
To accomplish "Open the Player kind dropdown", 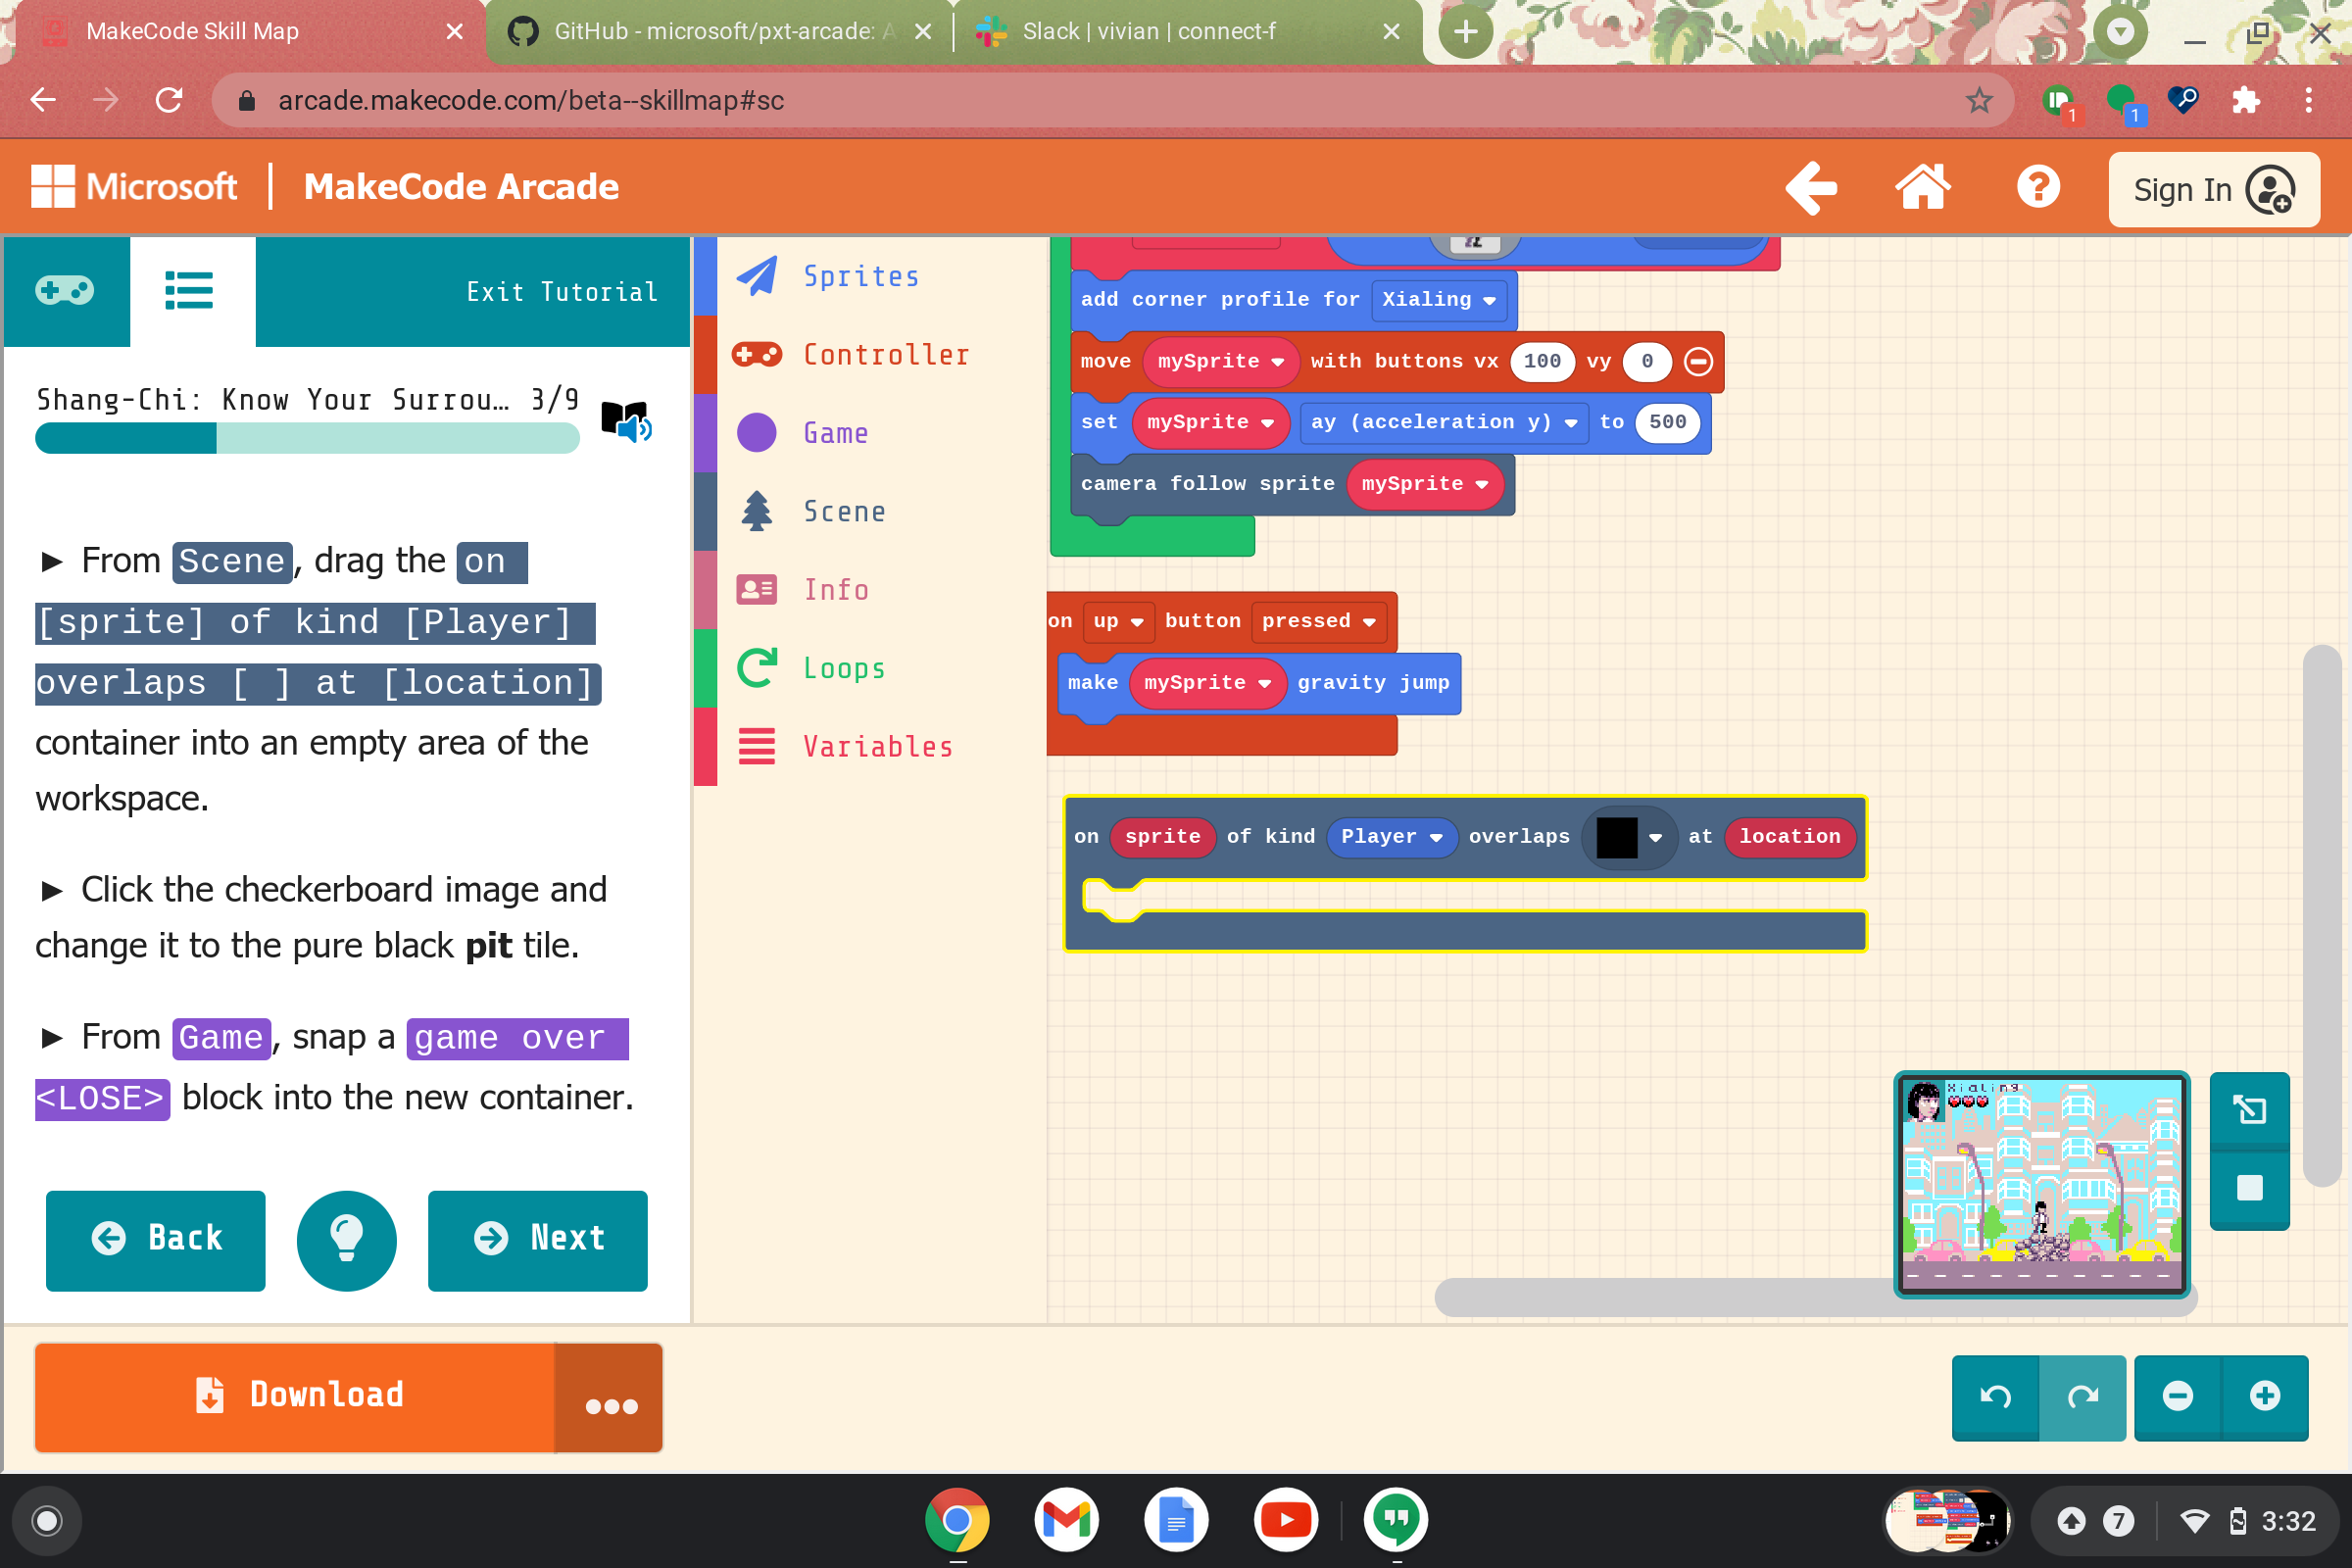I will pyautogui.click(x=1391, y=836).
